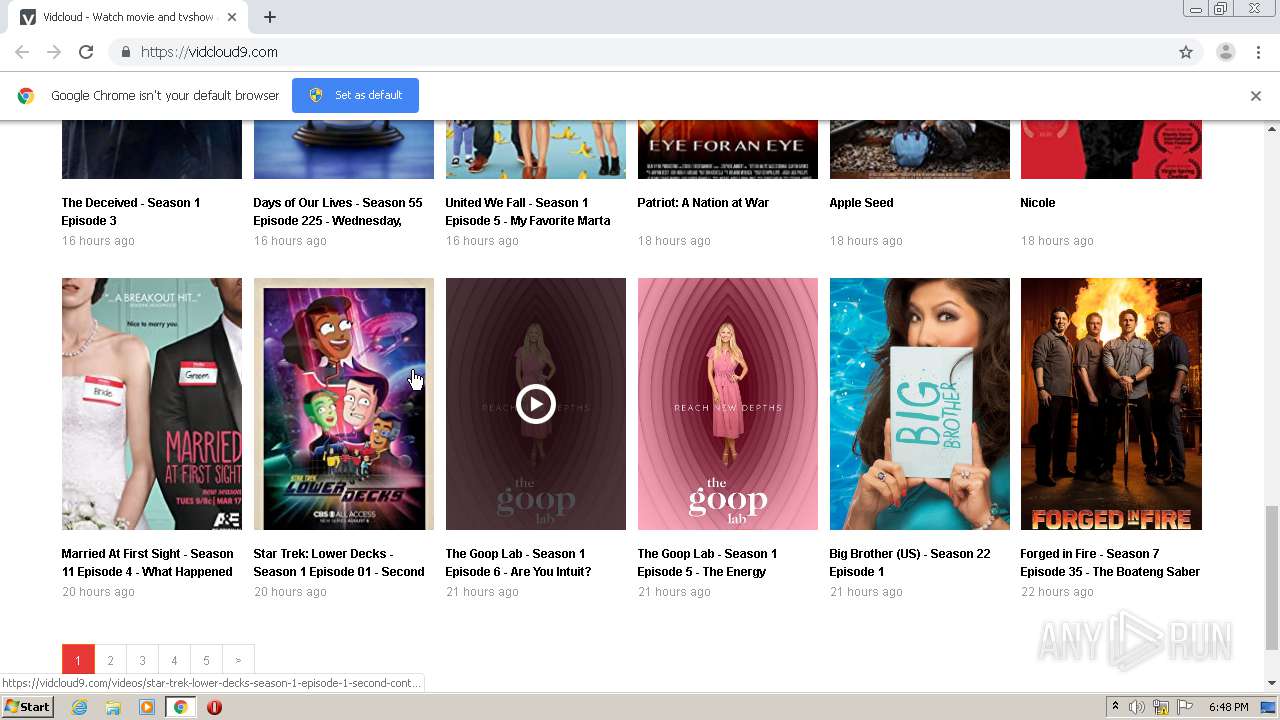Viewport: 1280px width, 720px height.
Task: Select pagination page 1
Action: (x=78, y=660)
